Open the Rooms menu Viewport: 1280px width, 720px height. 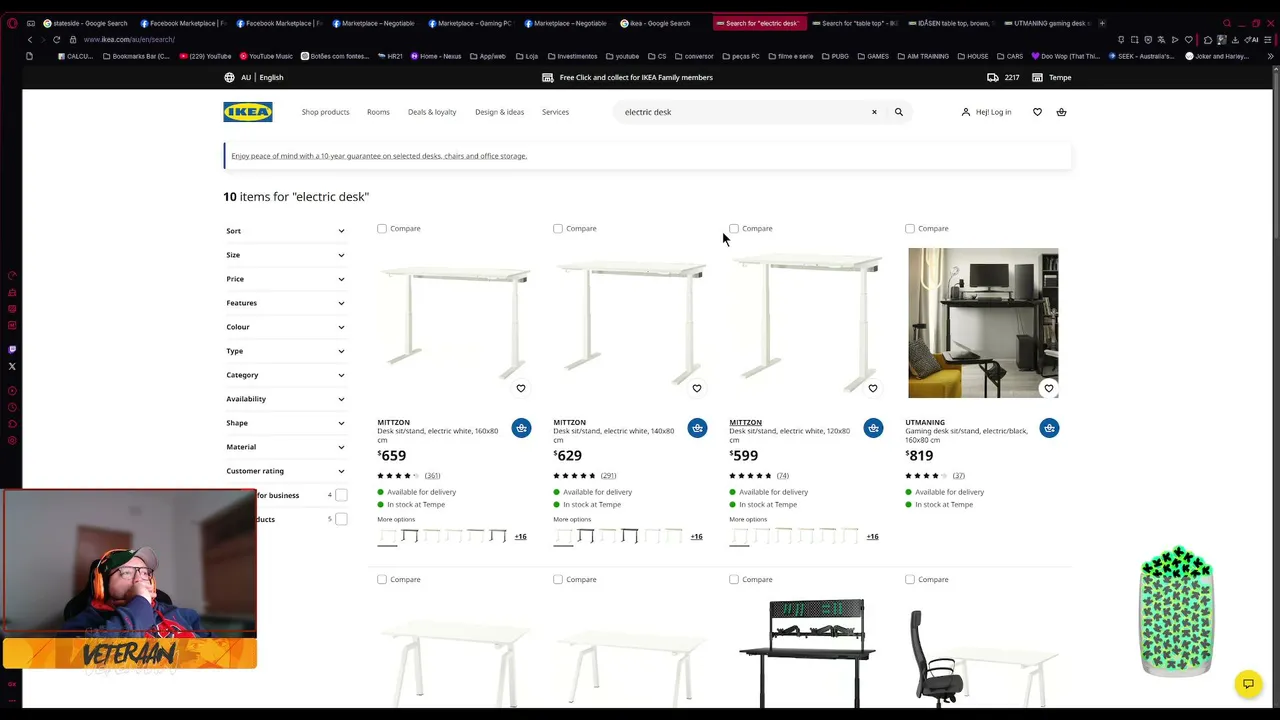pos(378,112)
